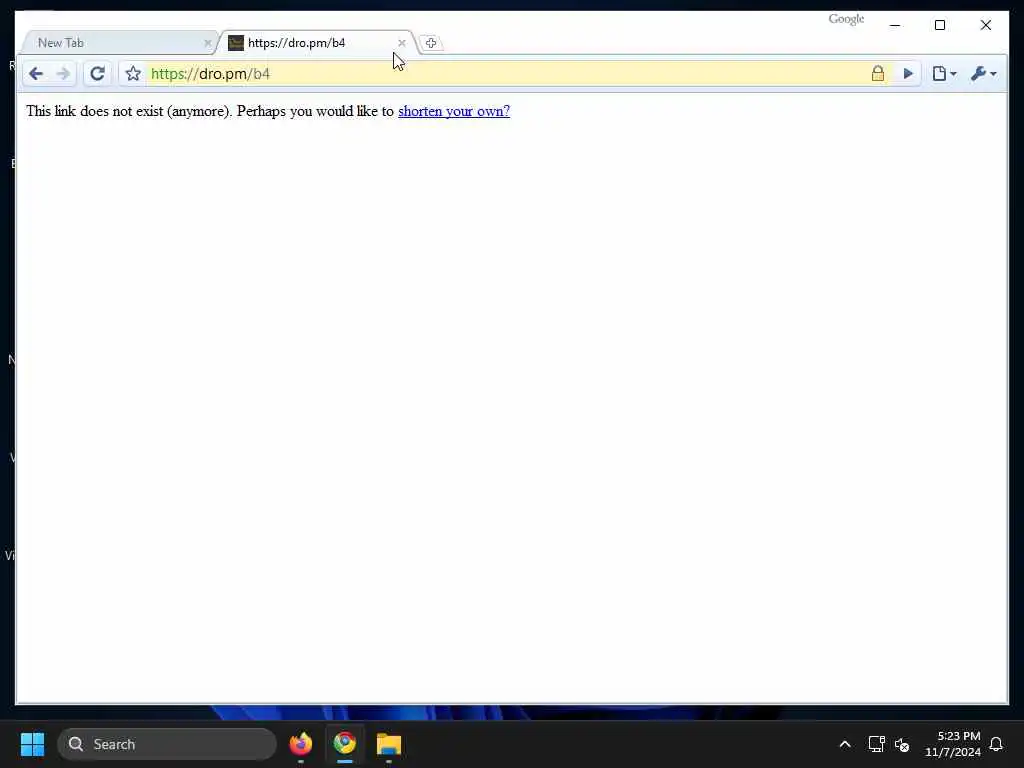Viewport: 1024px width, 768px height.
Task: Open File Explorer from the taskbar
Action: tap(389, 744)
